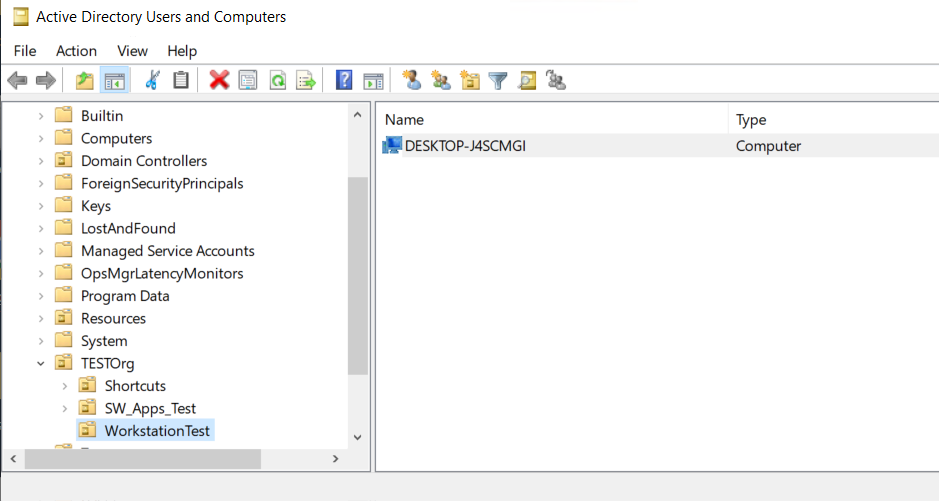Open the View menu

(x=132, y=51)
